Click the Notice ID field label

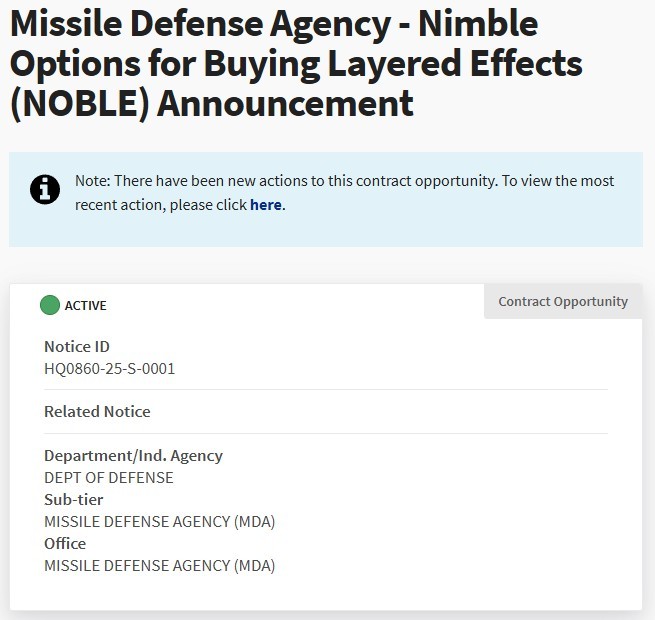click(x=77, y=346)
